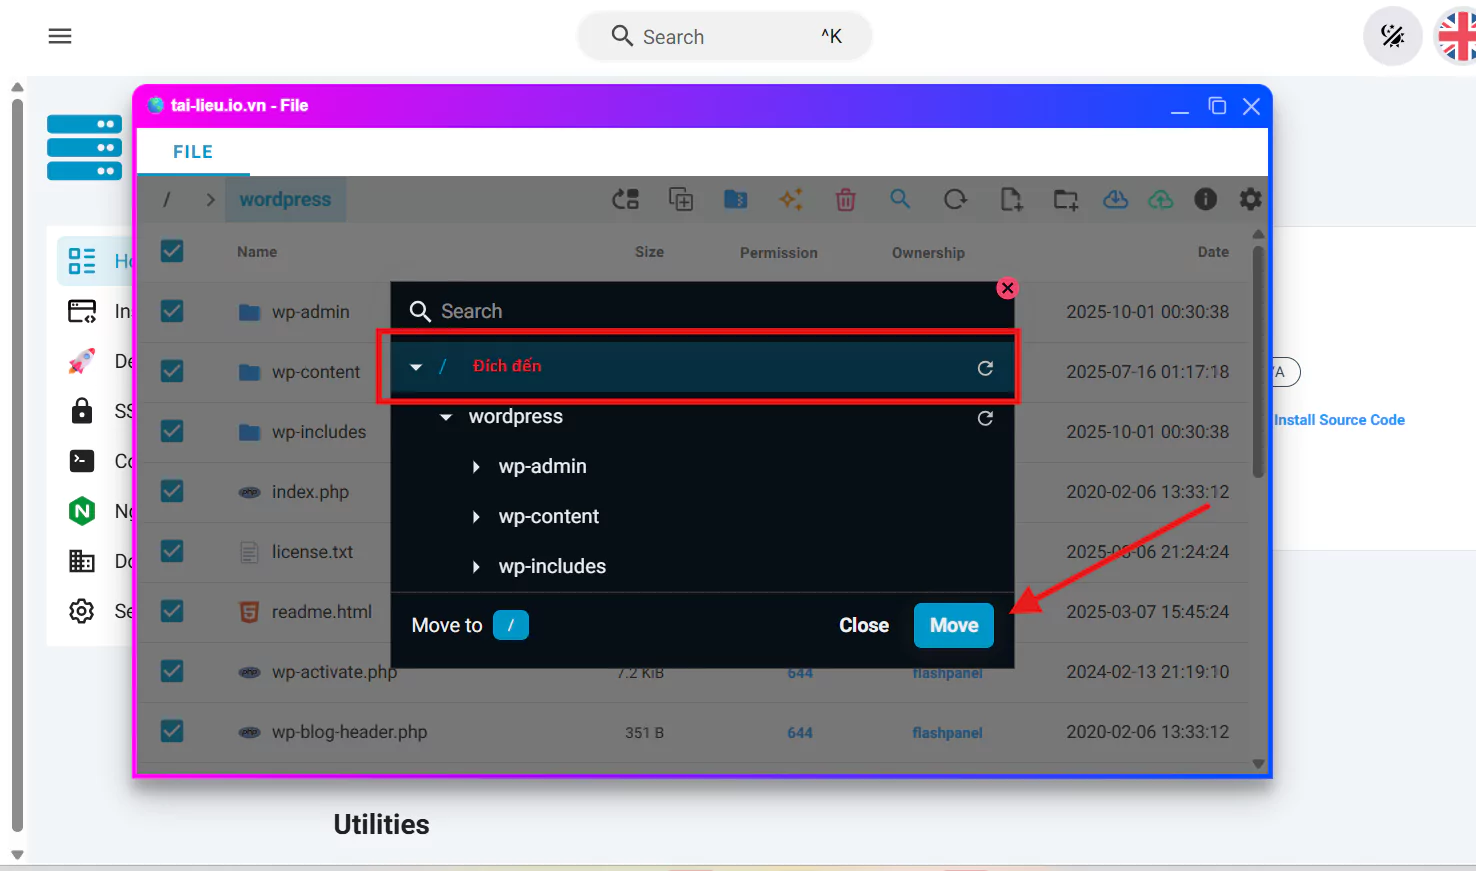Click the compress zip folder icon
Viewport: 1476px width, 871px height.
735,200
